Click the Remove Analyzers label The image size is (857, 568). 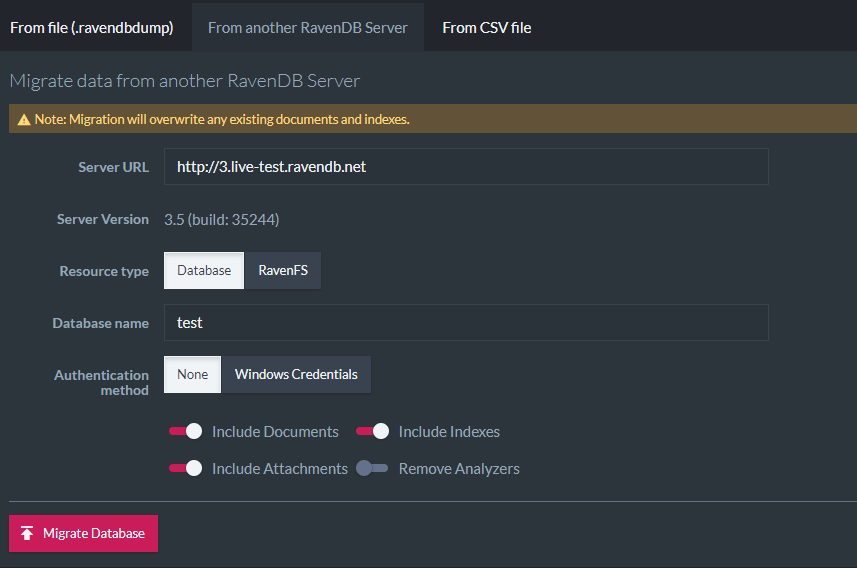(x=459, y=469)
